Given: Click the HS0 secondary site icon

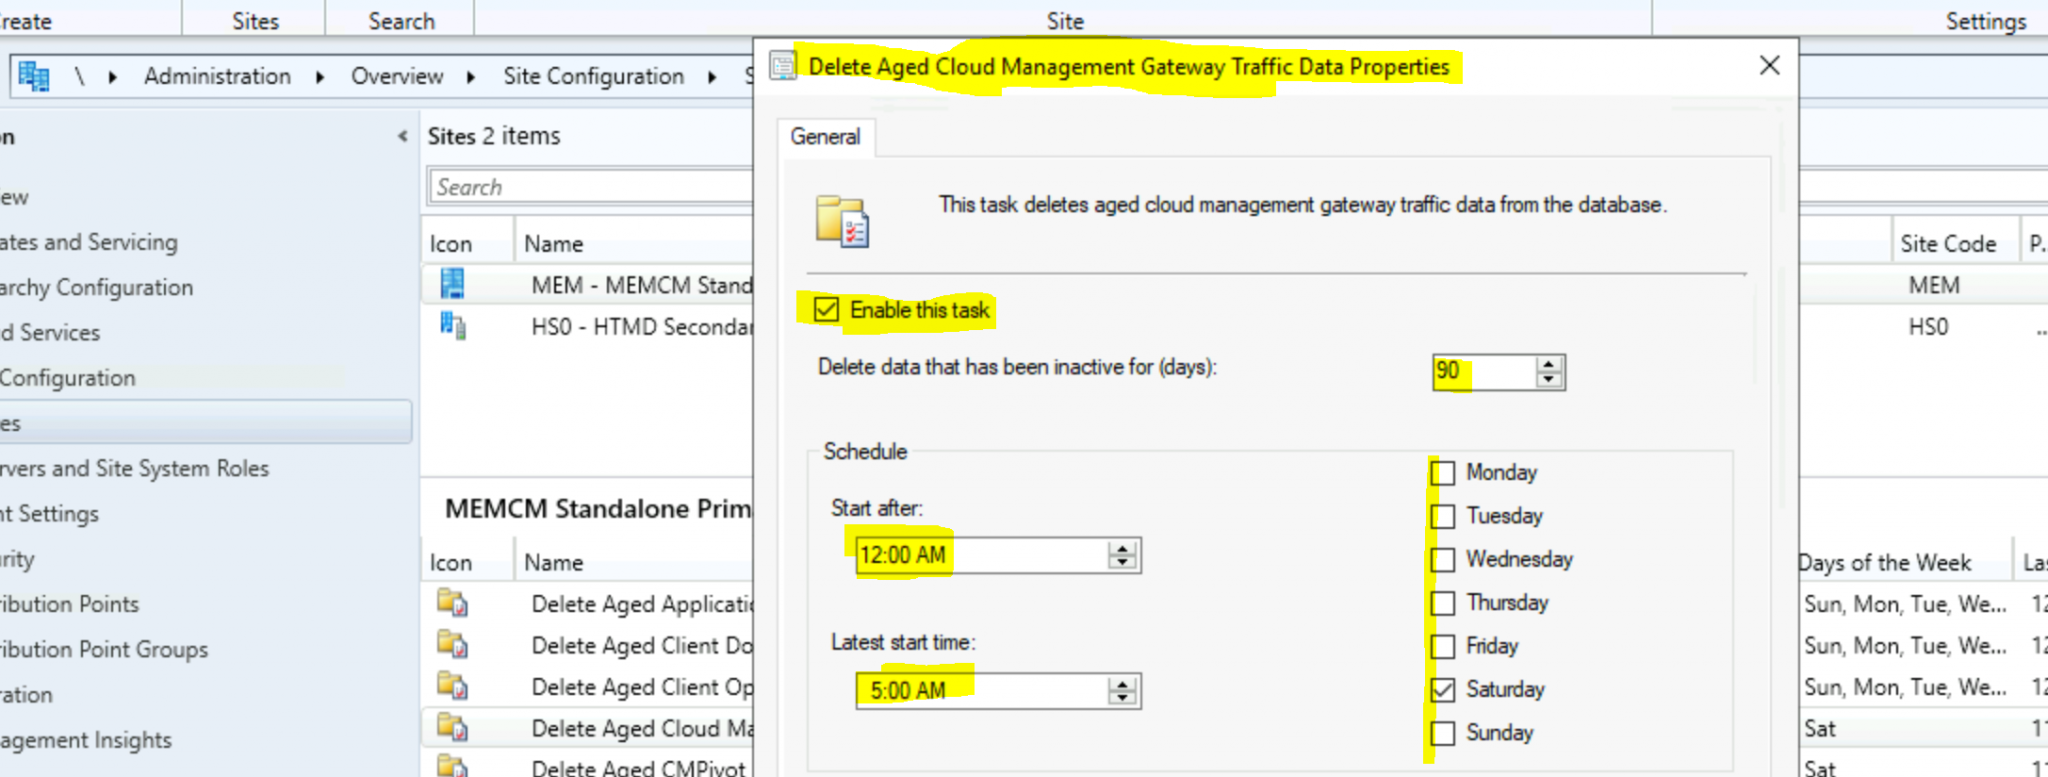Looking at the screenshot, I should (453, 326).
